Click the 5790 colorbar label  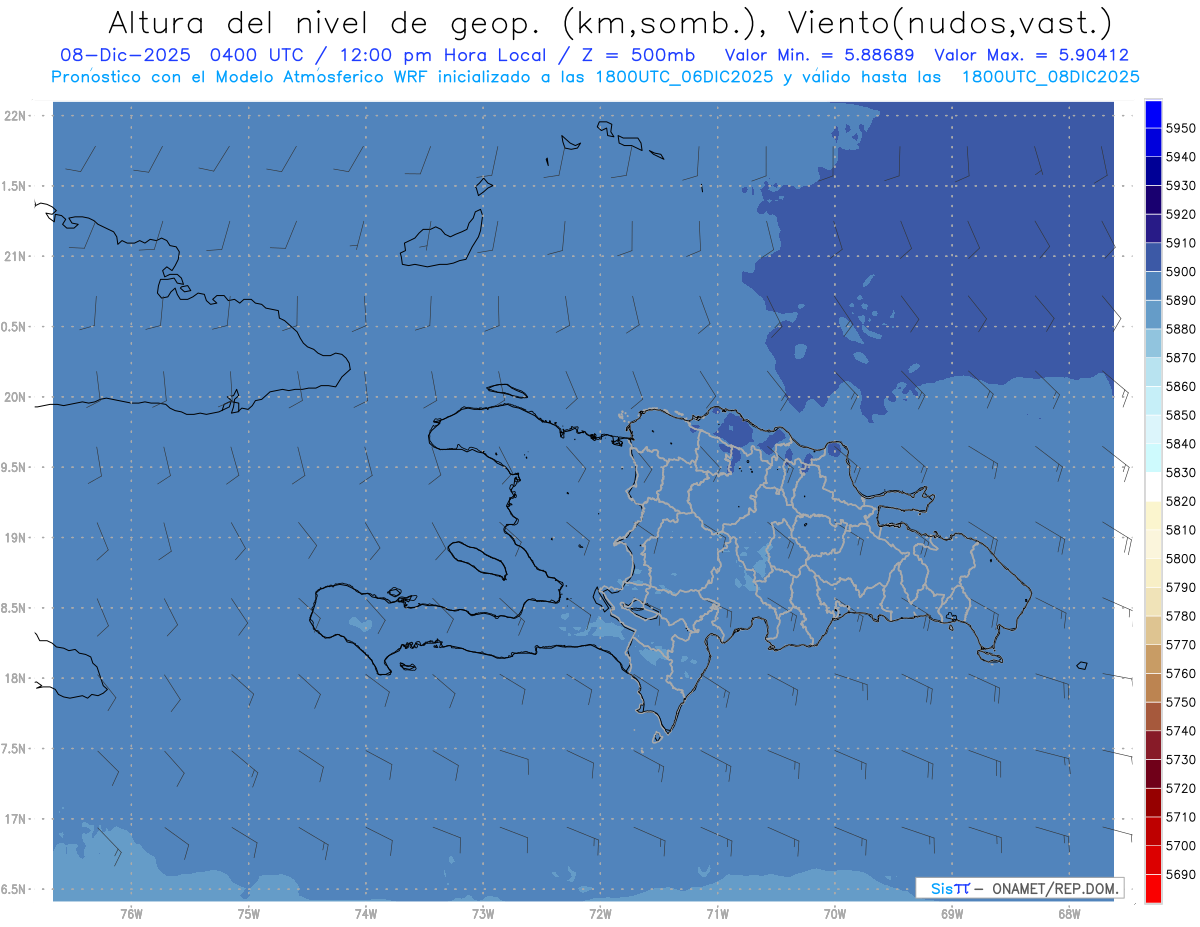[x=1180, y=587]
